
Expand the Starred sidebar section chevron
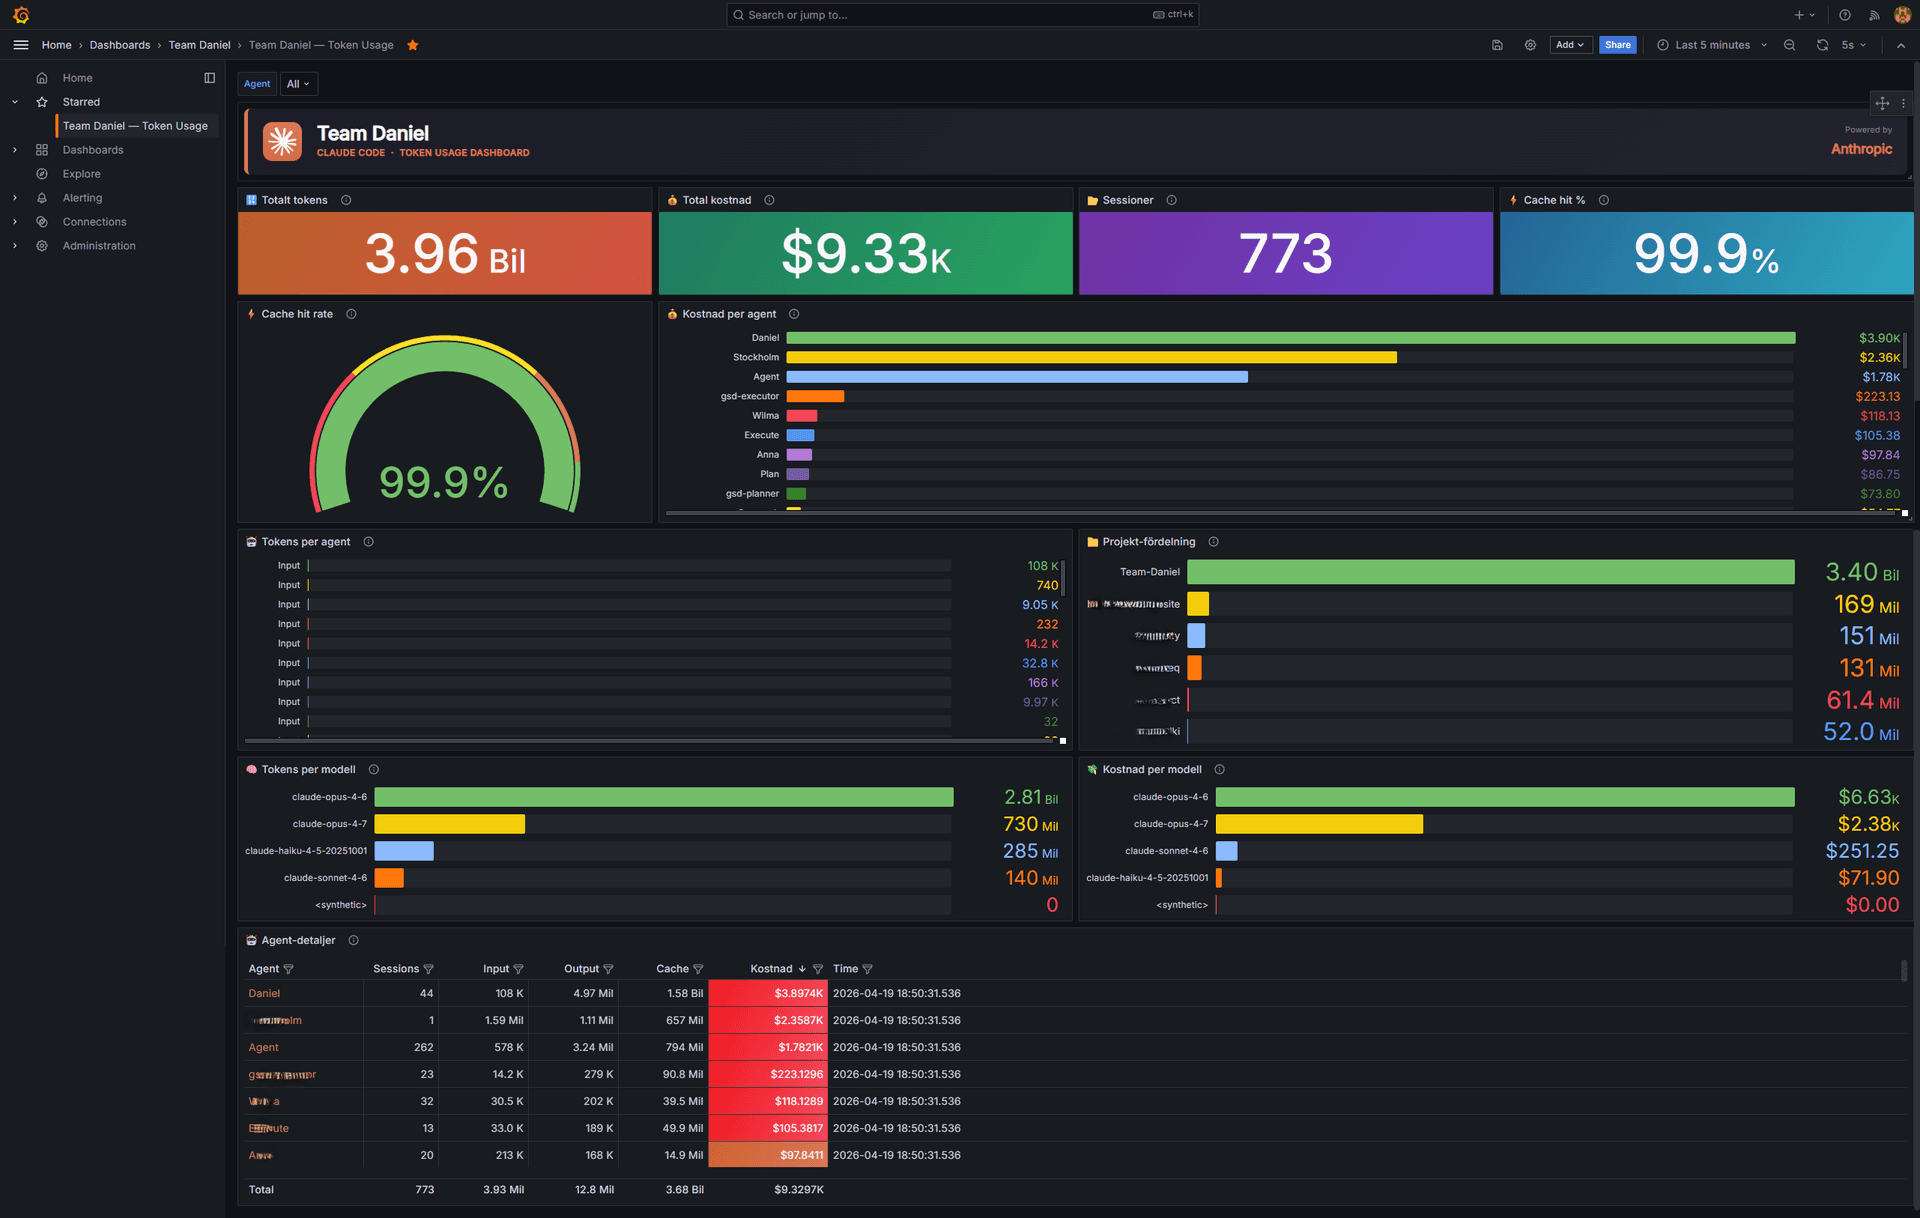coord(15,102)
